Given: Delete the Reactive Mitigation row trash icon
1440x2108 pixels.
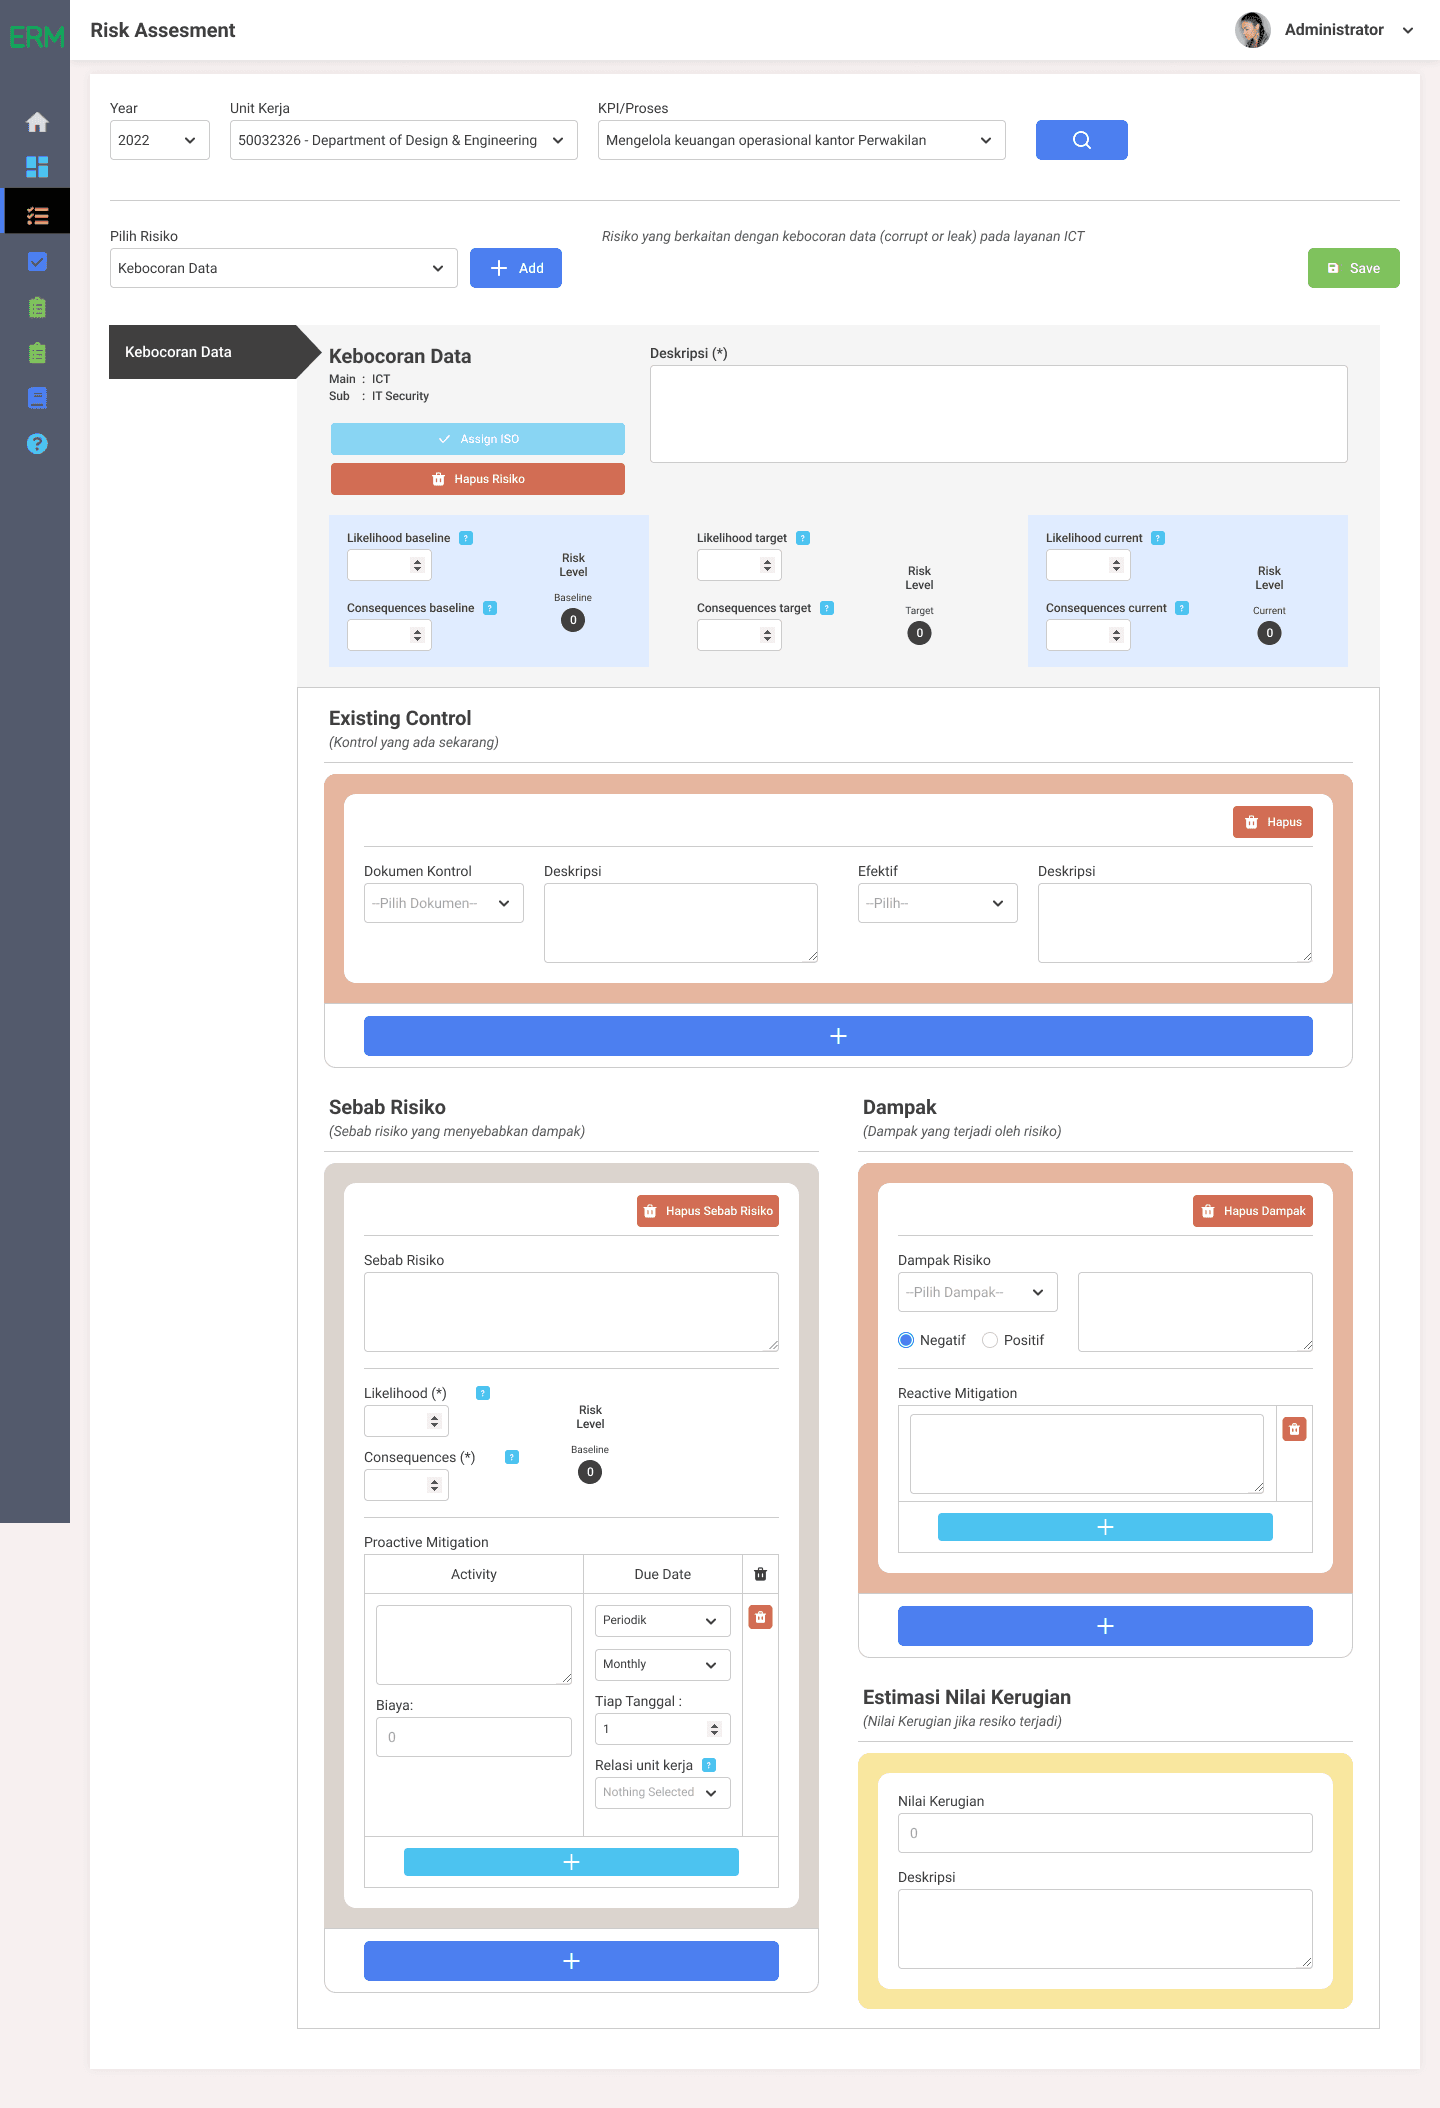Looking at the screenshot, I should click(1295, 1429).
